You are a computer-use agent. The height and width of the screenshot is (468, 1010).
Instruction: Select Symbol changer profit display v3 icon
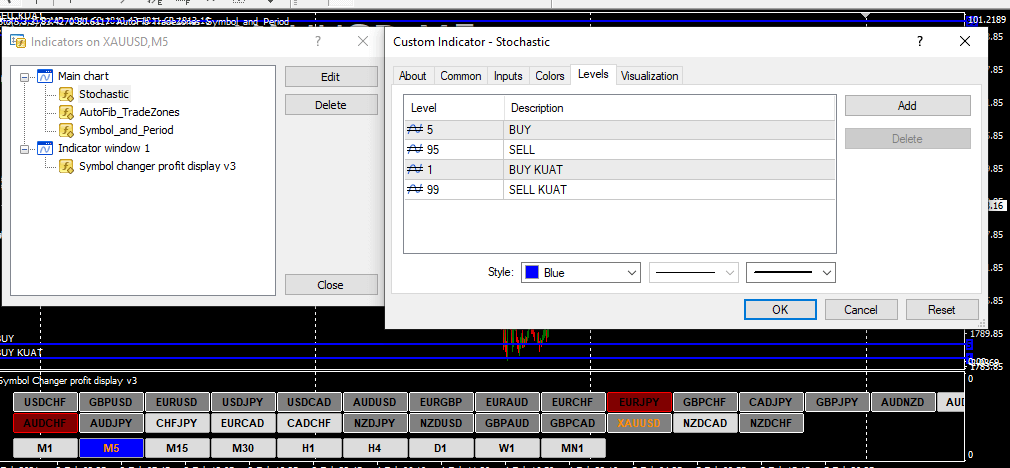[x=66, y=166]
